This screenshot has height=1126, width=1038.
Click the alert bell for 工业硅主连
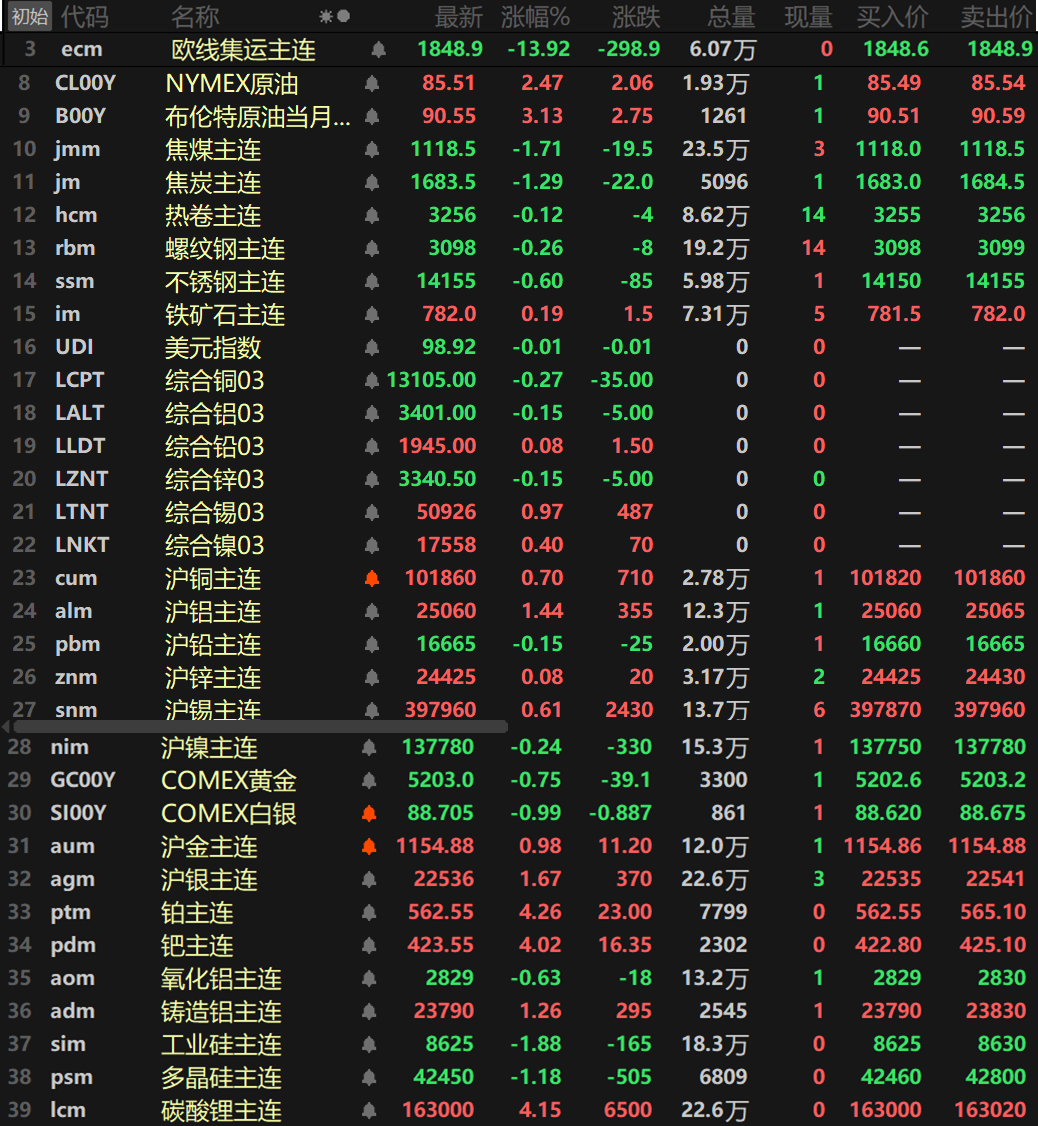[371, 1043]
